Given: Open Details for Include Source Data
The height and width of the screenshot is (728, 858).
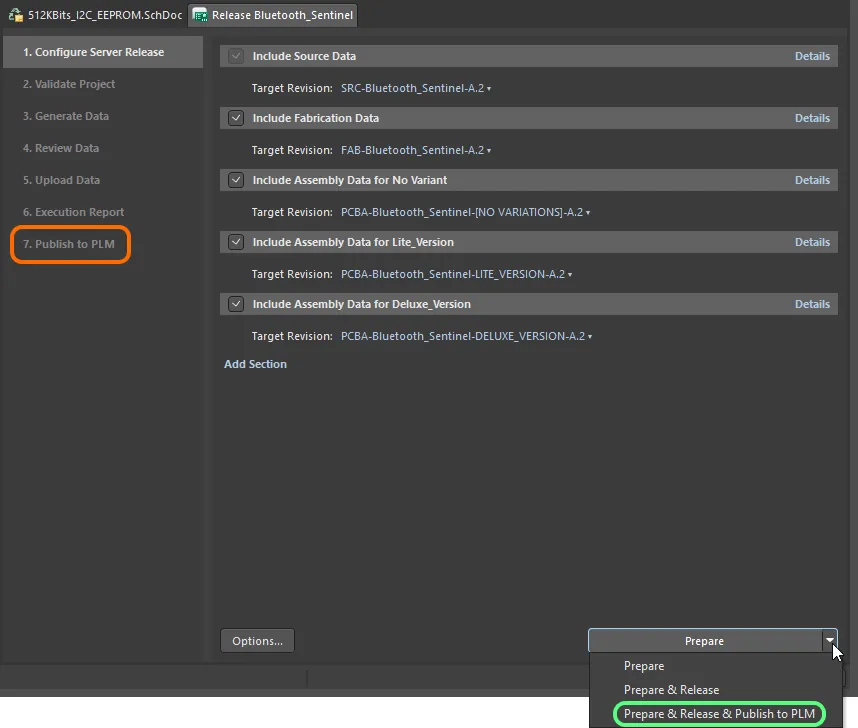Looking at the screenshot, I should [812, 56].
